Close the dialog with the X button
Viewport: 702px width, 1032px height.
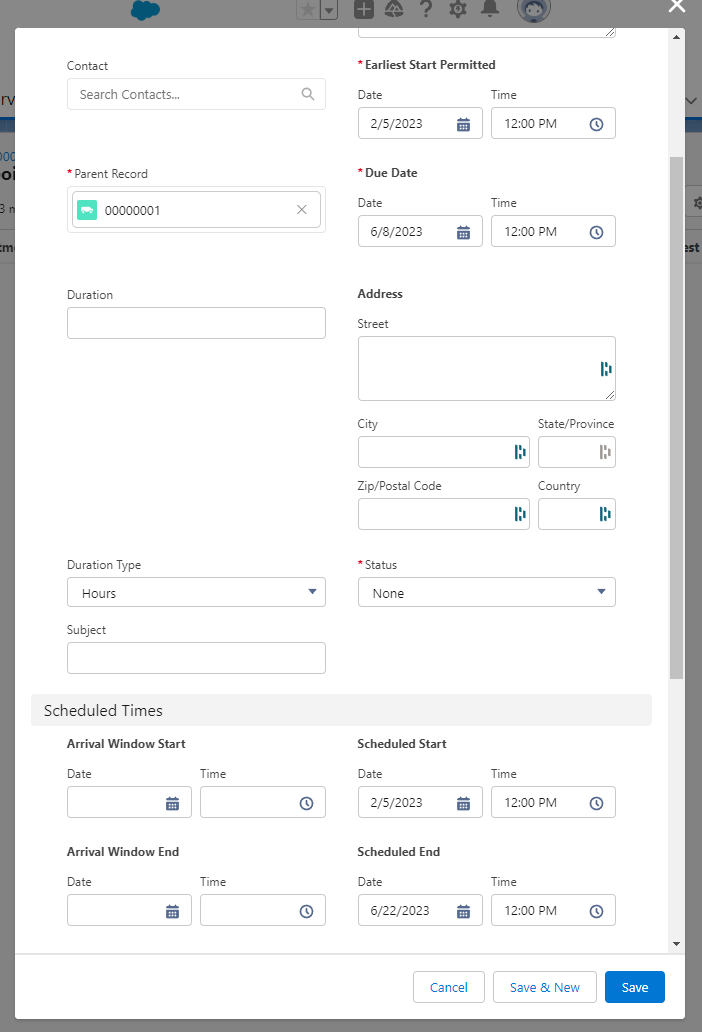(677, 6)
